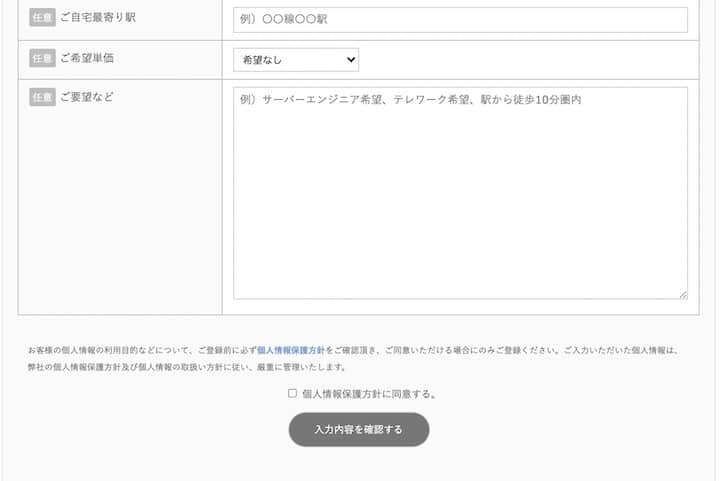Click the 任意 badge beside ご要望など

tap(42, 97)
